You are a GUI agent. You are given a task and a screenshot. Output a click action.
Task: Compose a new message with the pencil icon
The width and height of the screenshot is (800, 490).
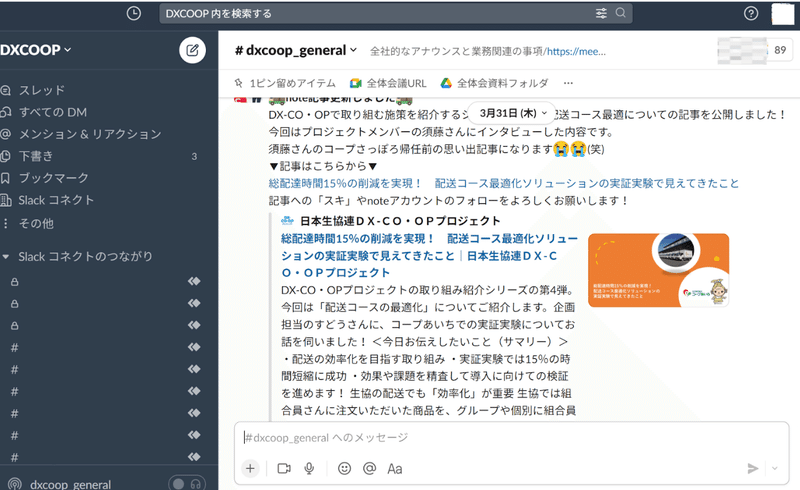click(192, 50)
